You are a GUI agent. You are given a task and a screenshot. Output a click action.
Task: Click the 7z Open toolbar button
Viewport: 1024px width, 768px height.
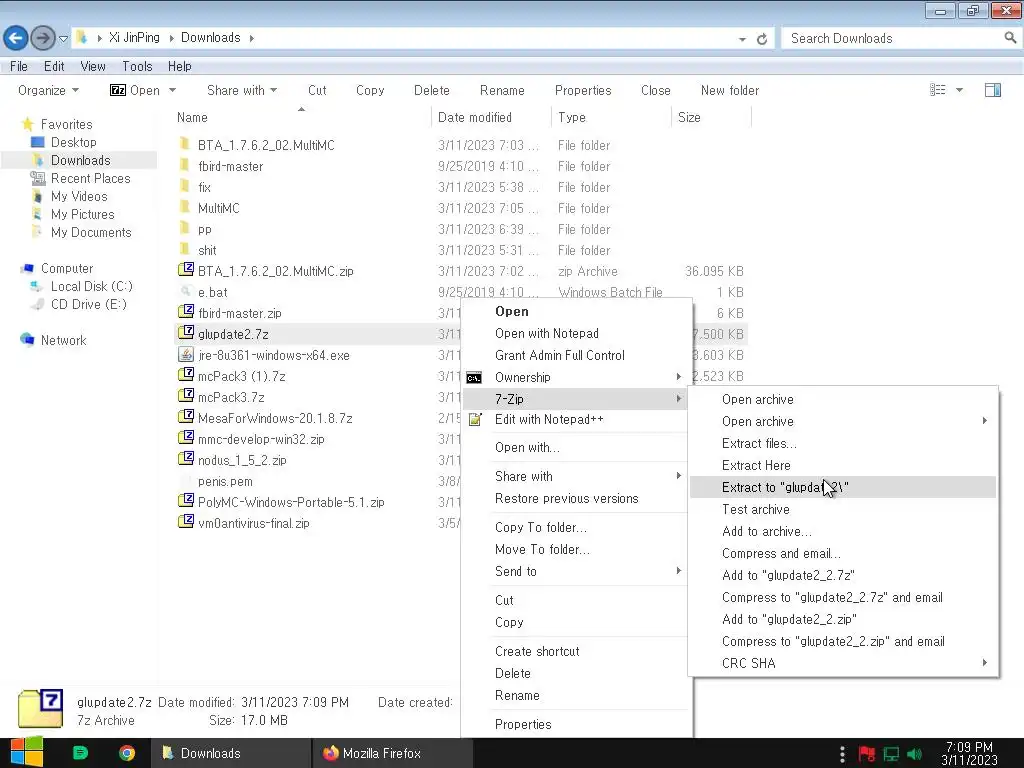[135, 90]
